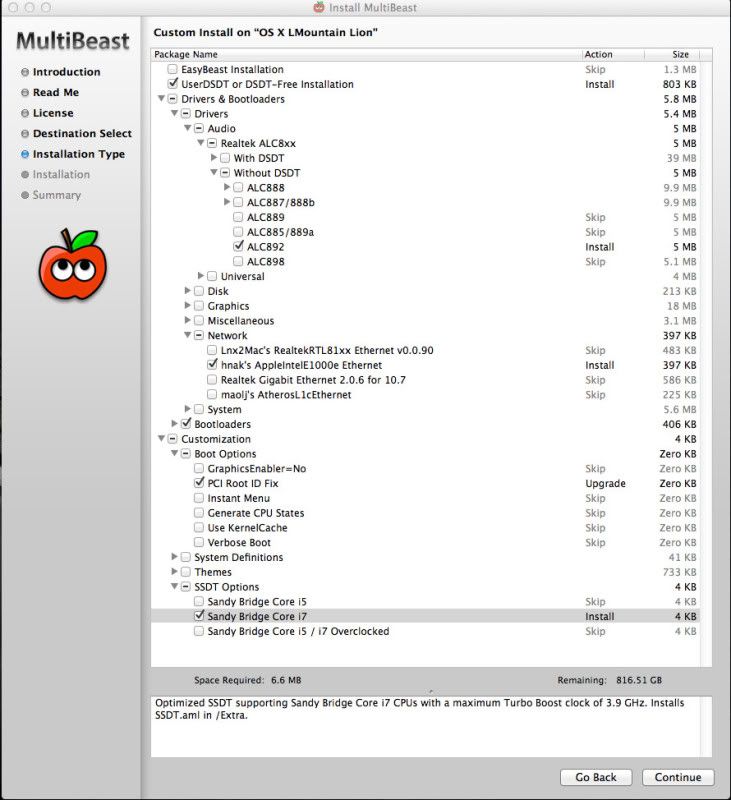
Task: Click the MultiBeast apple mascot logo
Action: click(73, 264)
